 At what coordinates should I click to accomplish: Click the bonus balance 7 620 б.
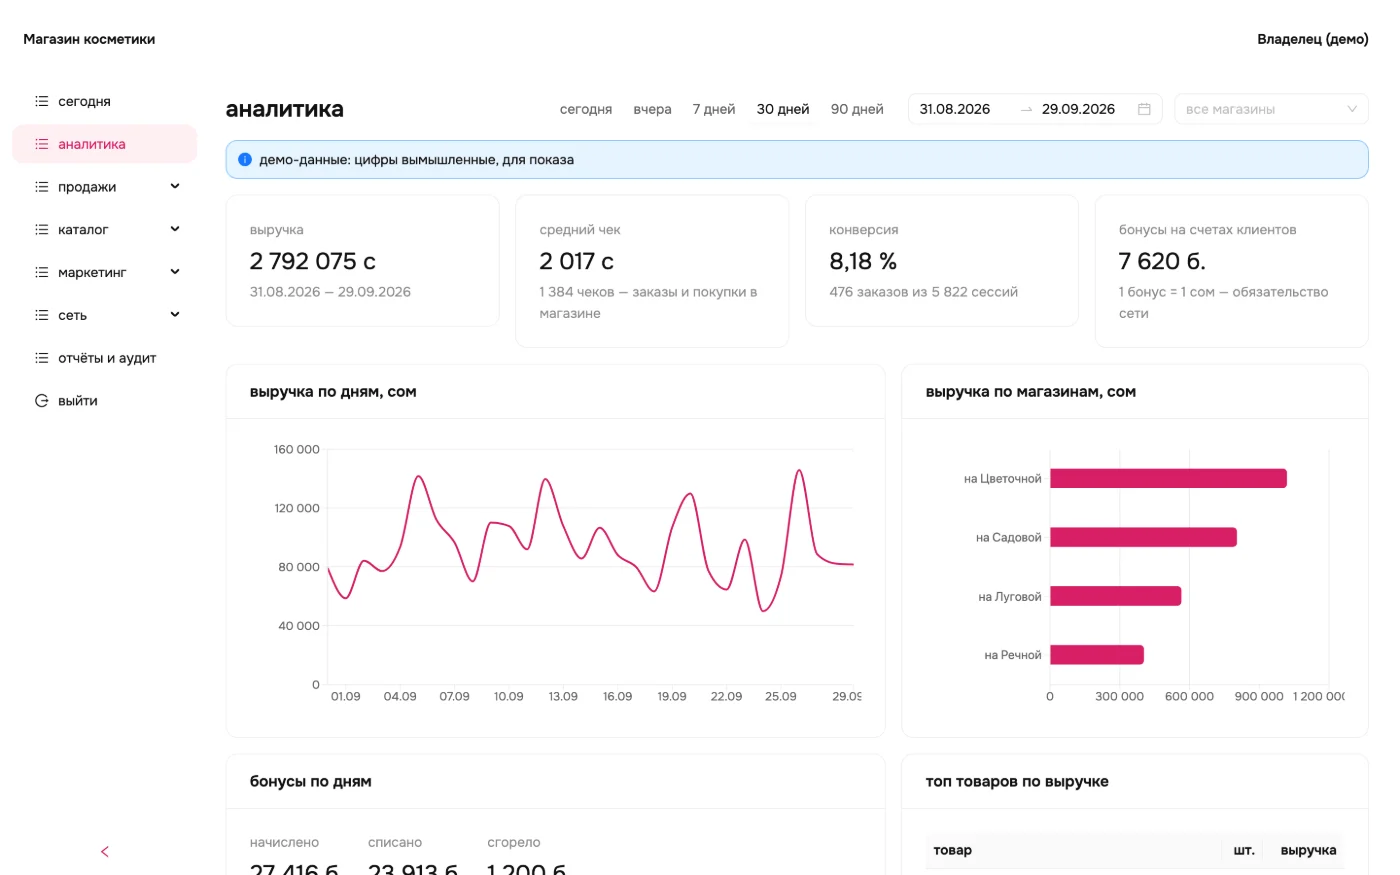[x=1162, y=261]
